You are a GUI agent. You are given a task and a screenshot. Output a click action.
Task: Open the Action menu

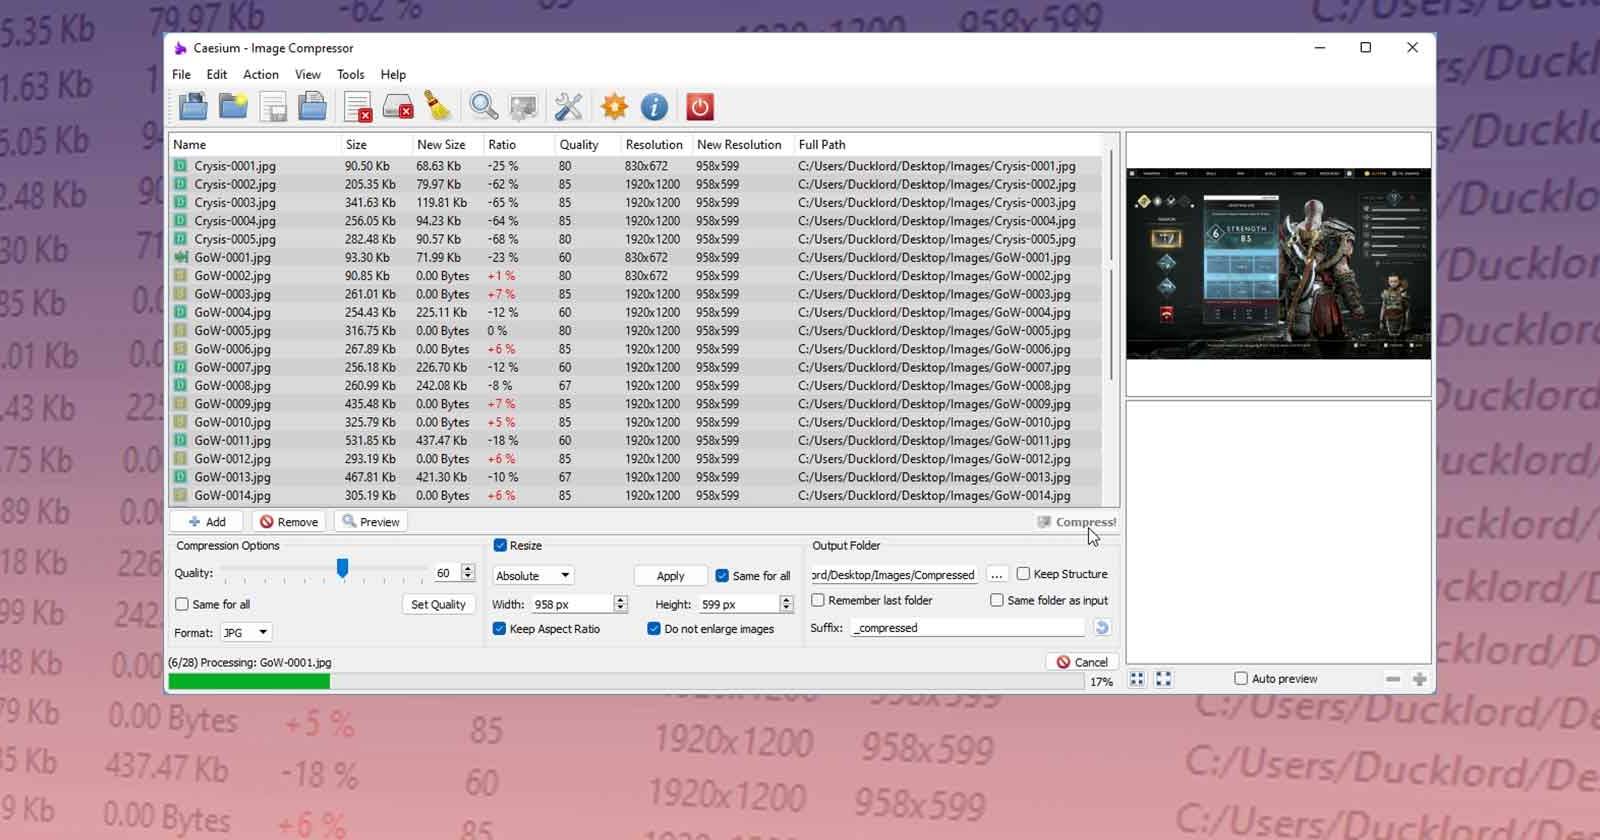pyautogui.click(x=260, y=74)
